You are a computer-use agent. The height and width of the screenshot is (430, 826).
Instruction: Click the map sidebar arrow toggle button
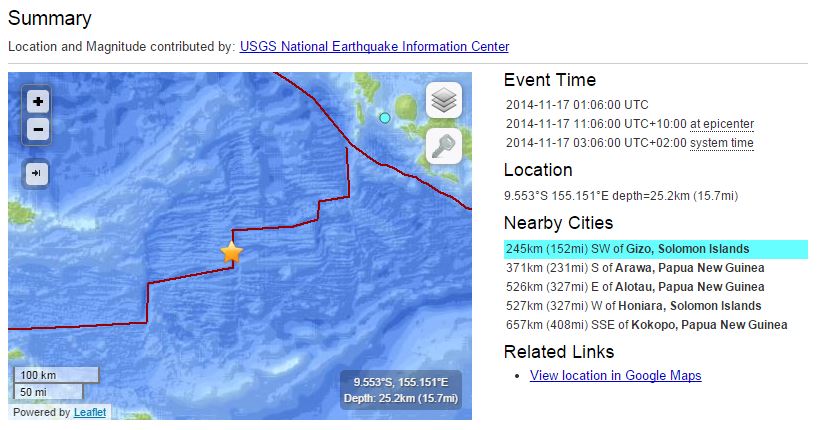pyautogui.click(x=37, y=174)
